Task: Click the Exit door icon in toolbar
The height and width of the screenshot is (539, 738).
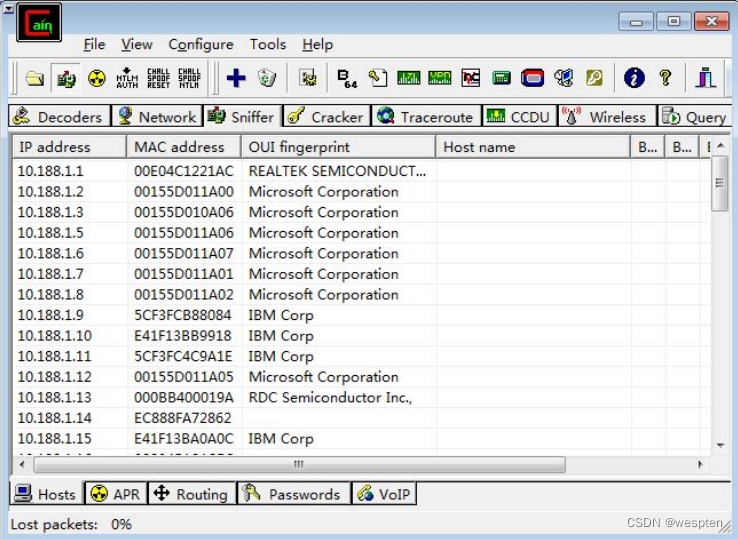Action: (x=706, y=78)
